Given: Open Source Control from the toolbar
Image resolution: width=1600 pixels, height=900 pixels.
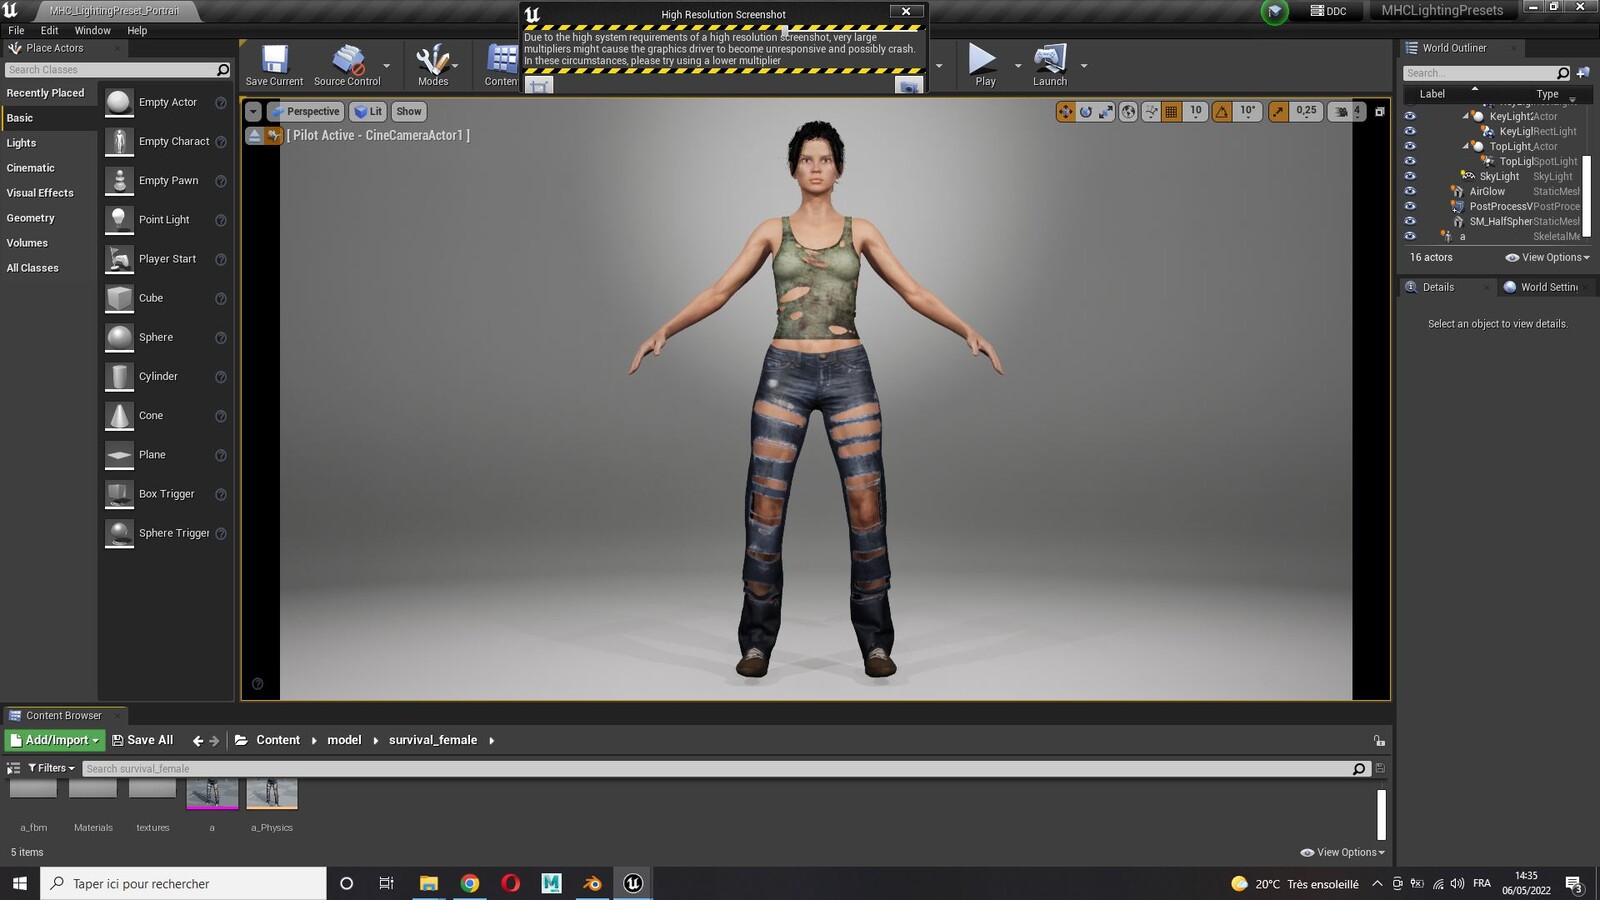Looking at the screenshot, I should (x=347, y=66).
